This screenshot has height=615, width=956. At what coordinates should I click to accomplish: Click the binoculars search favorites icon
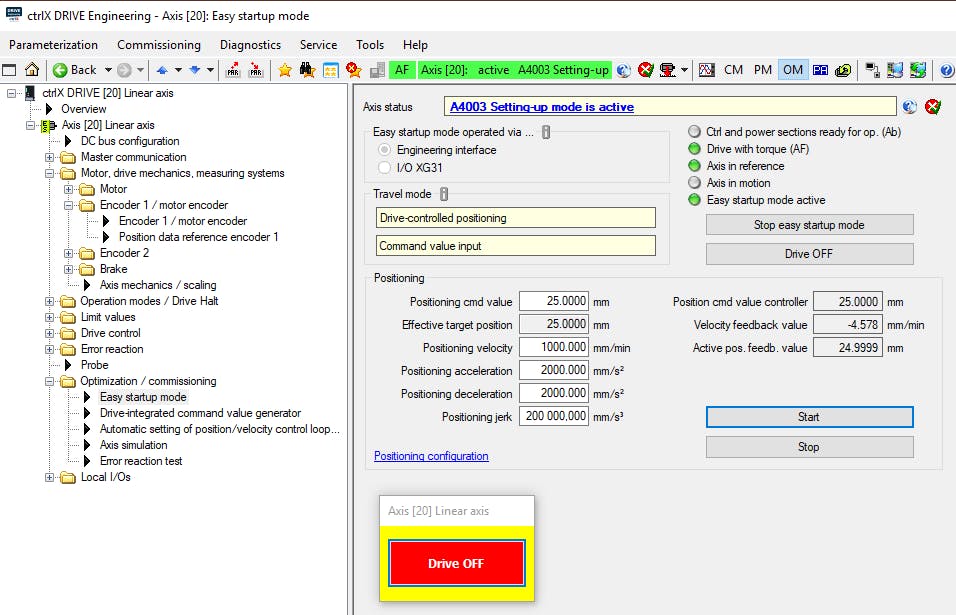click(x=307, y=70)
